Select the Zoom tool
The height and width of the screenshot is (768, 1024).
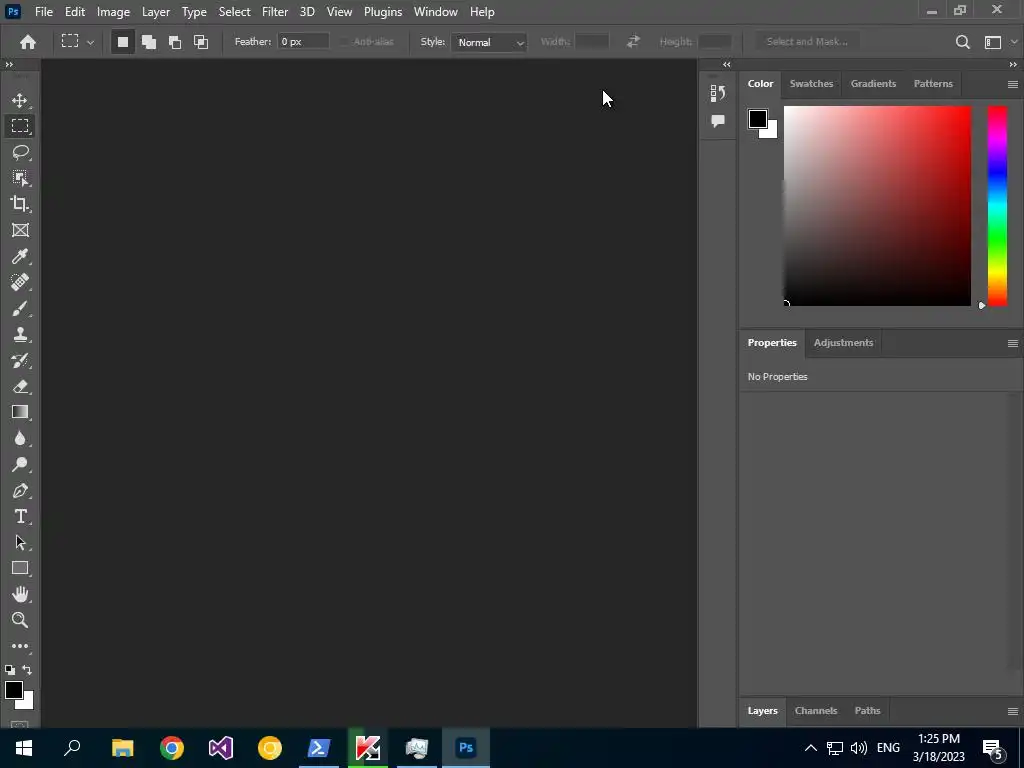click(x=20, y=620)
